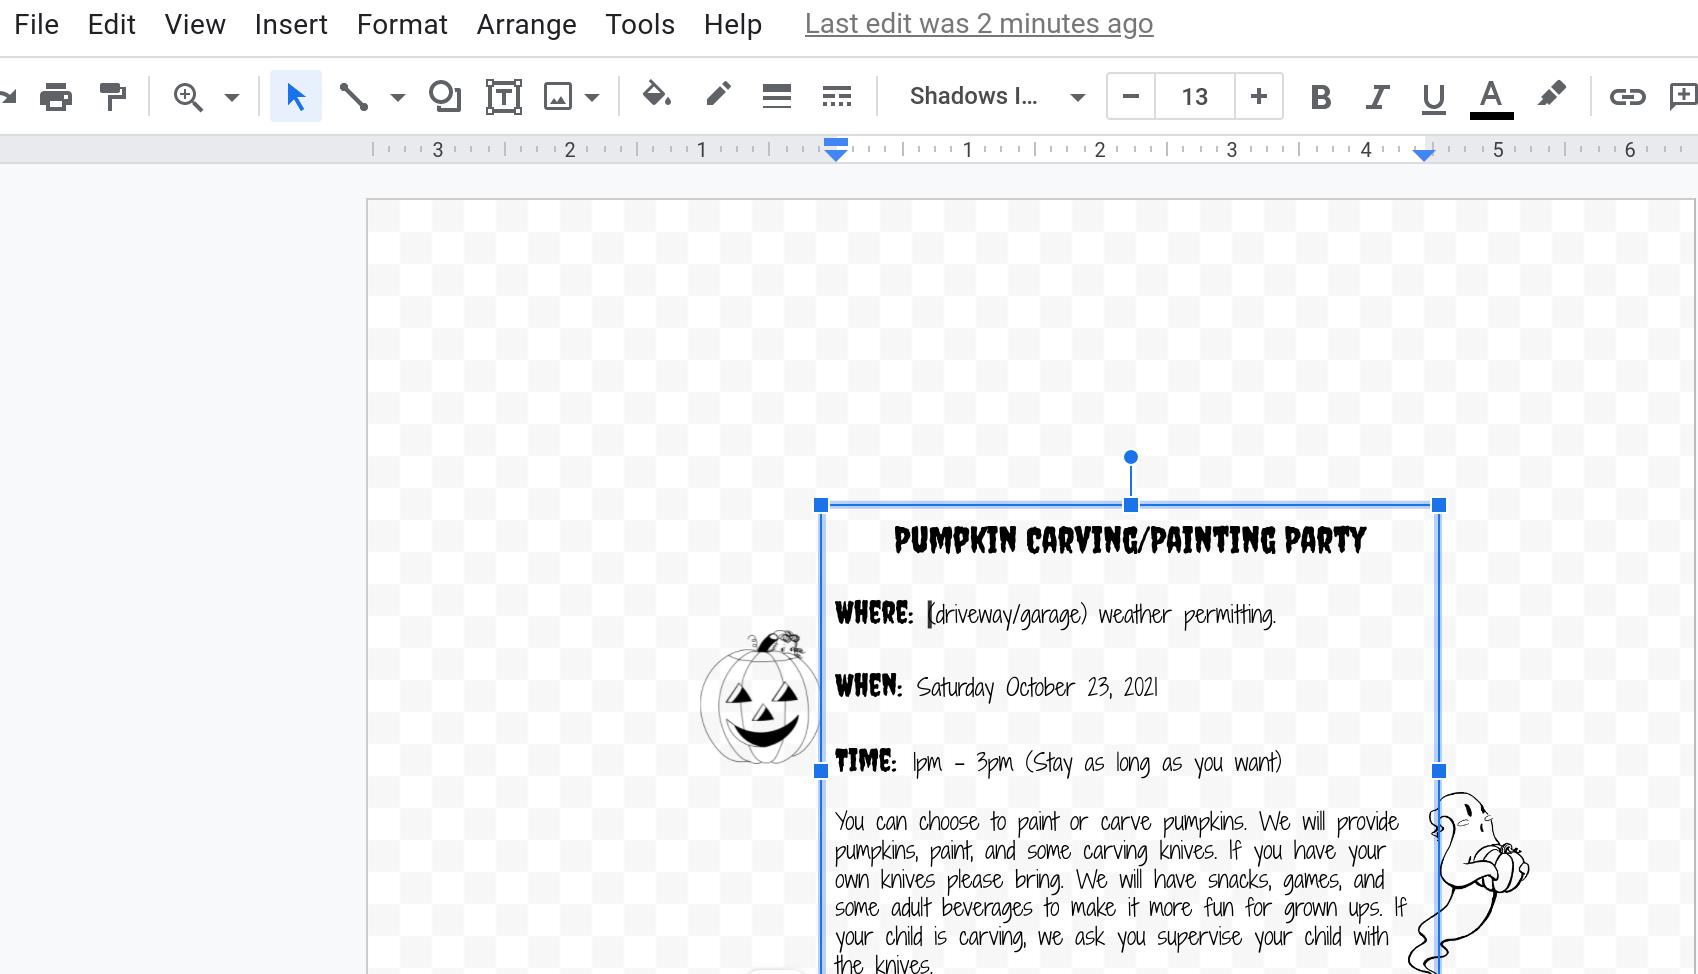Increase the font size
1698x974 pixels.
pos(1259,97)
